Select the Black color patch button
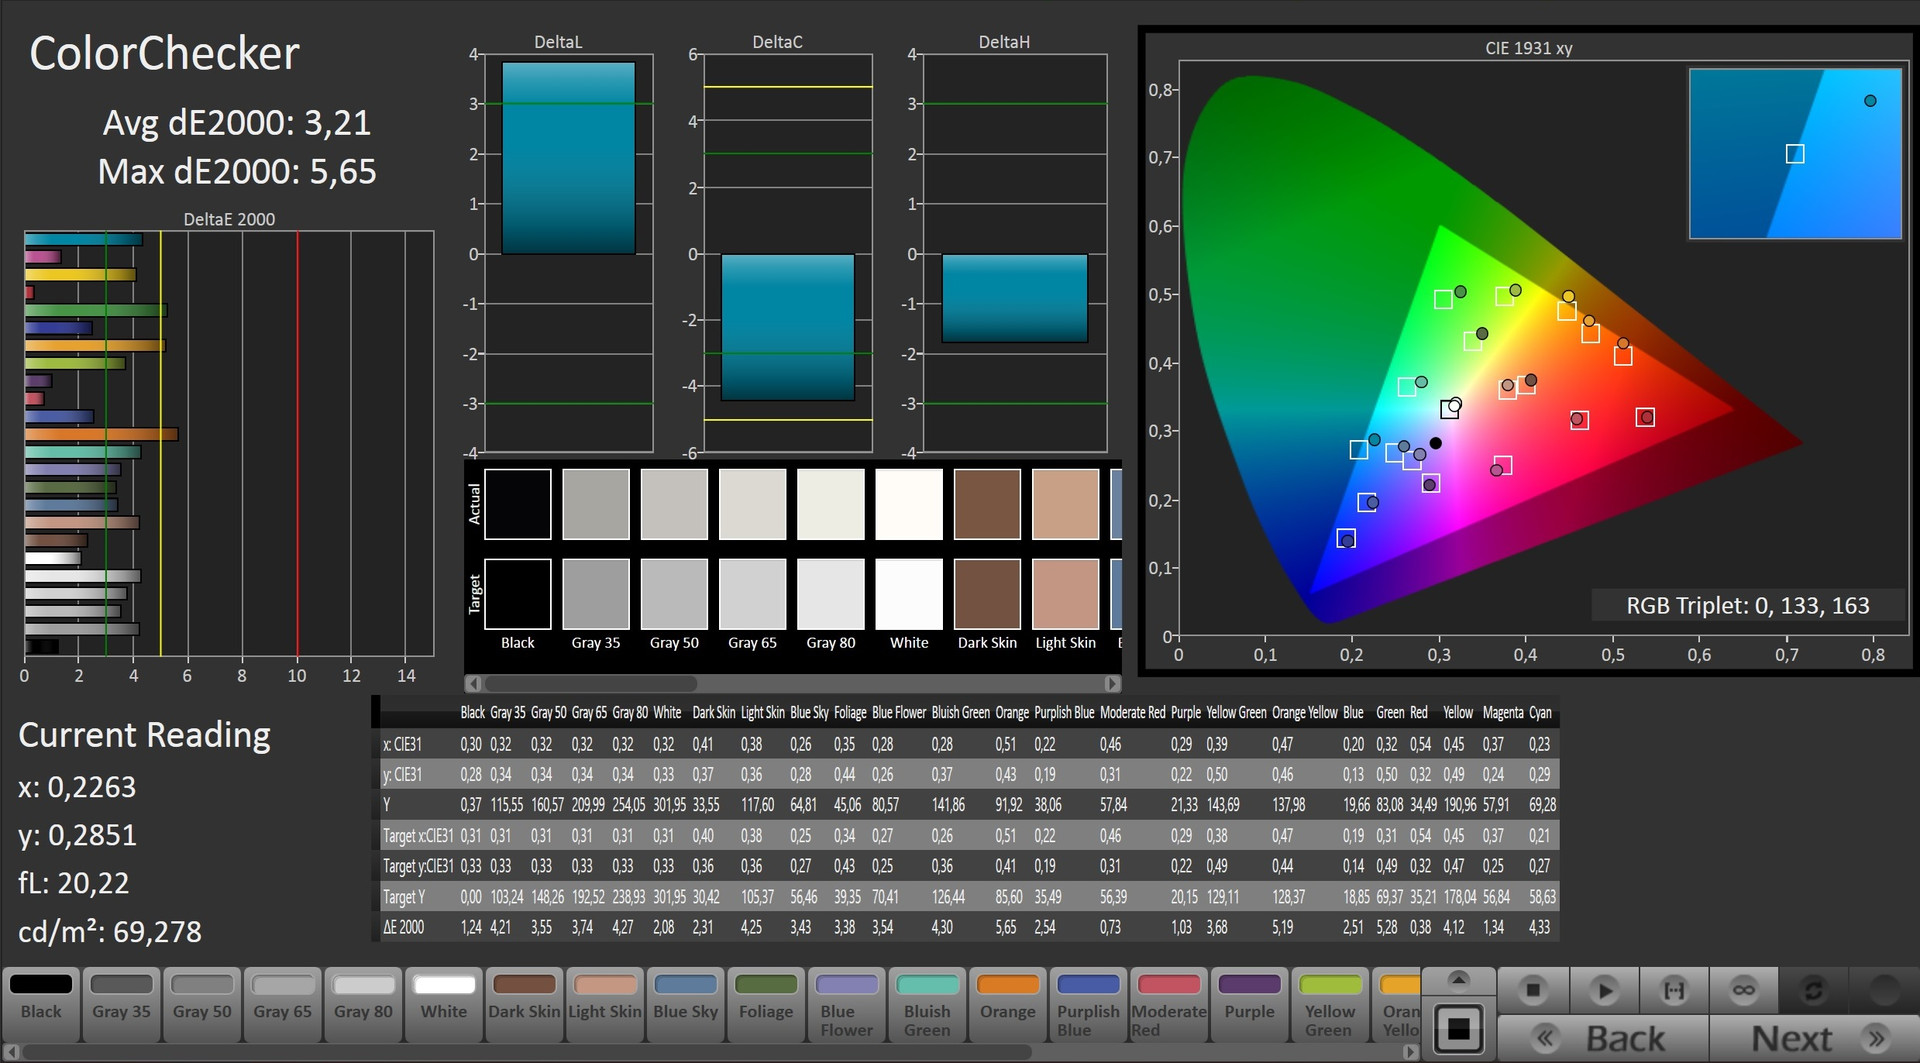 [x=41, y=1004]
